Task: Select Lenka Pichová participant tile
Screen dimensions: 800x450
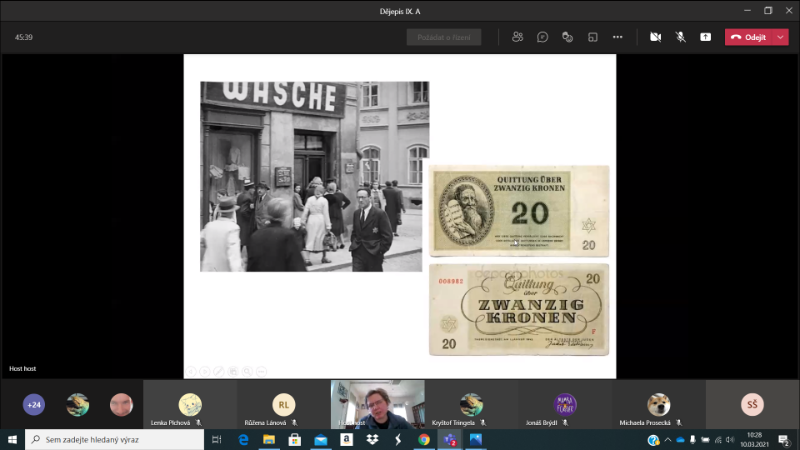Action: 190,405
